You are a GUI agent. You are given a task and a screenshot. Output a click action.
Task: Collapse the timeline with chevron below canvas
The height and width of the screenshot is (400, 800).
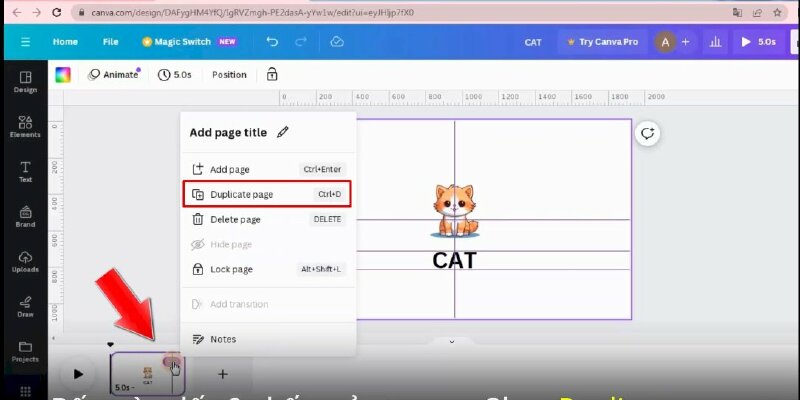[x=451, y=342]
